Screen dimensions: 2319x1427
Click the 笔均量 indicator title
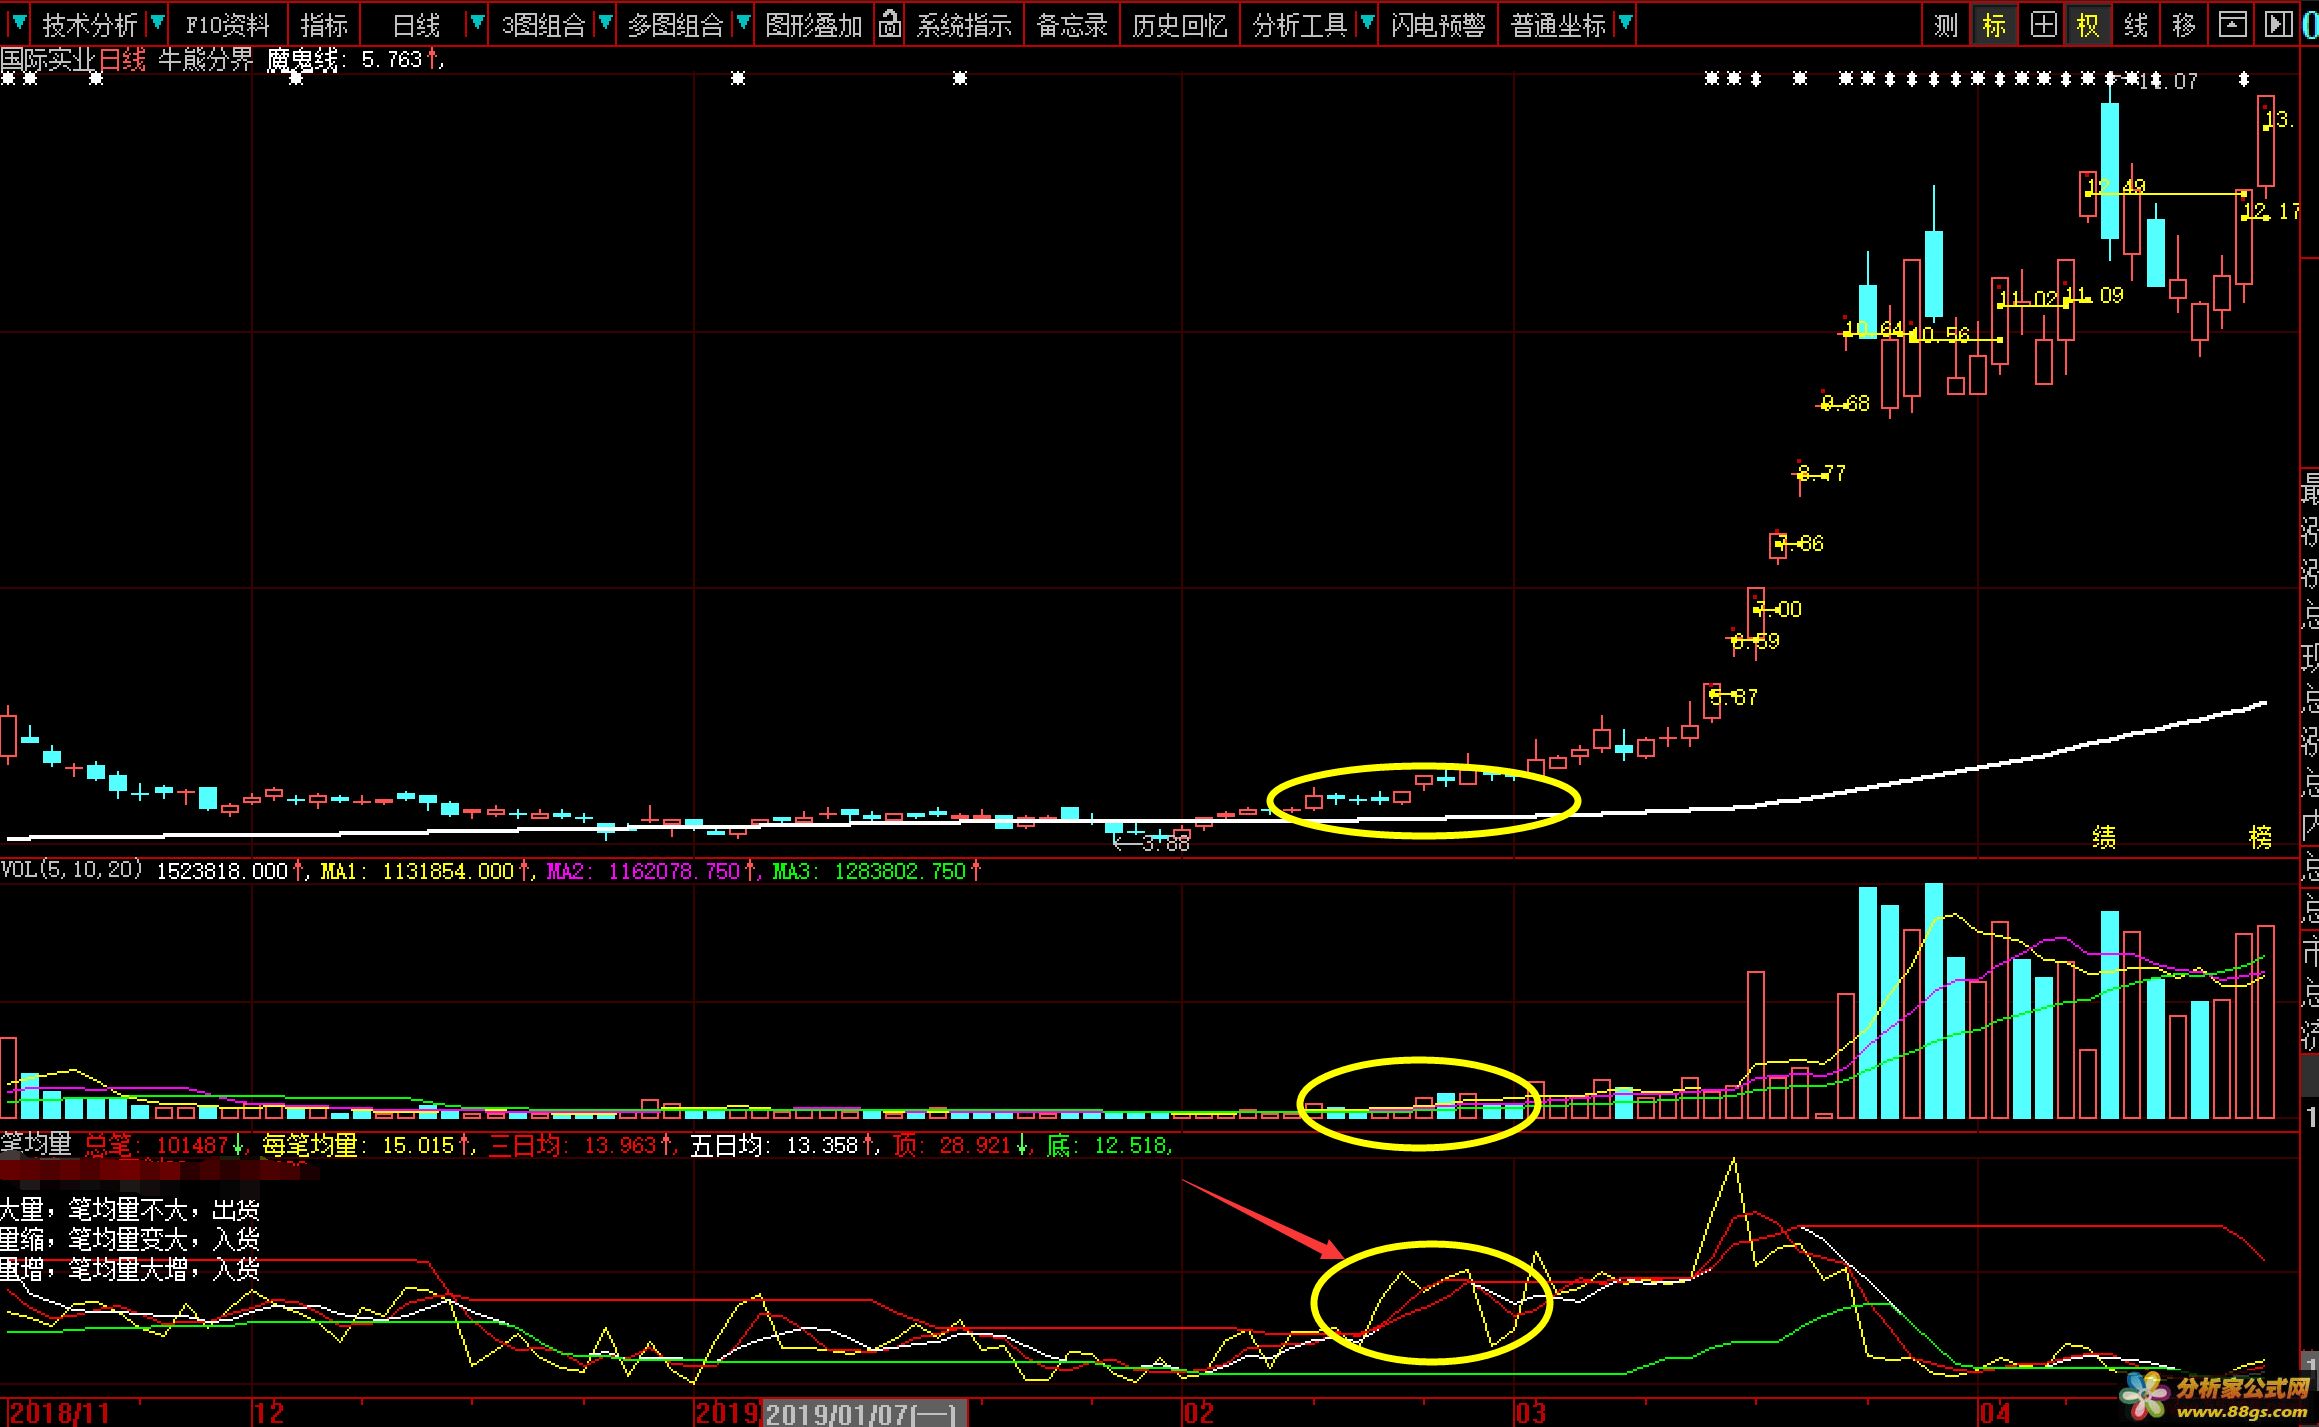[x=36, y=1144]
